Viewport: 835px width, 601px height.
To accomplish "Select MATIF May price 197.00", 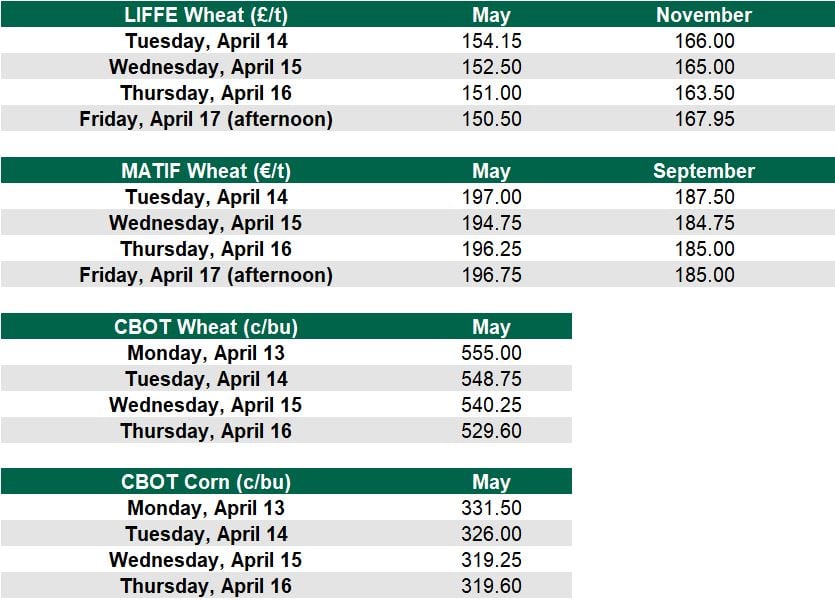I will point(491,197).
